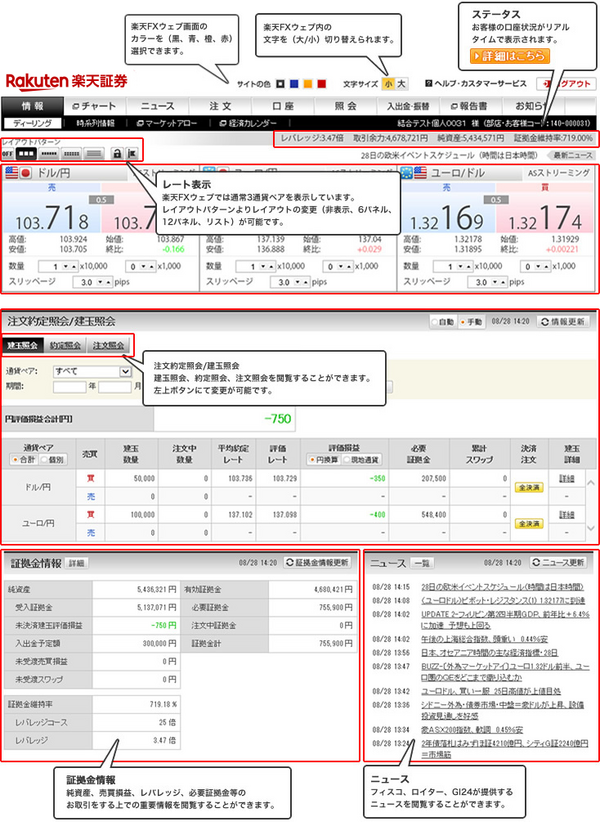The height and width of the screenshot is (822, 600).
Task: Set font size to 小
Action: click(388, 84)
